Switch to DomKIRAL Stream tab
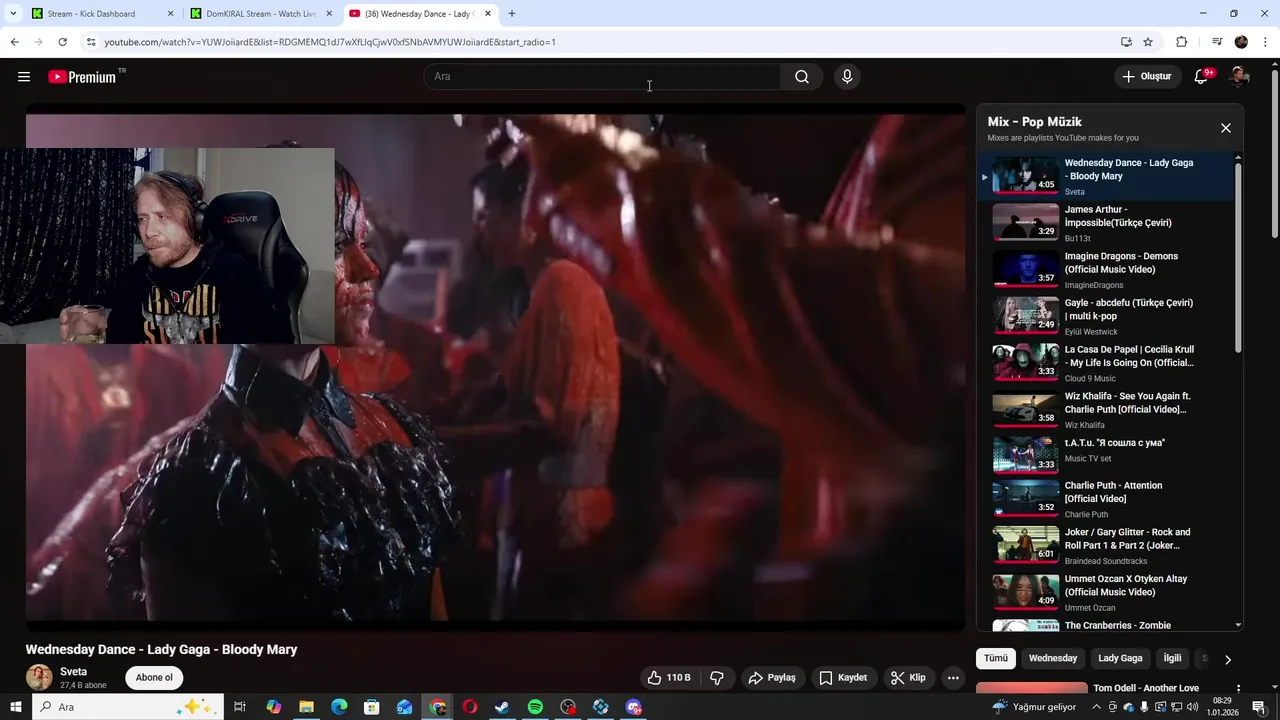 pyautogui.click(x=260, y=14)
